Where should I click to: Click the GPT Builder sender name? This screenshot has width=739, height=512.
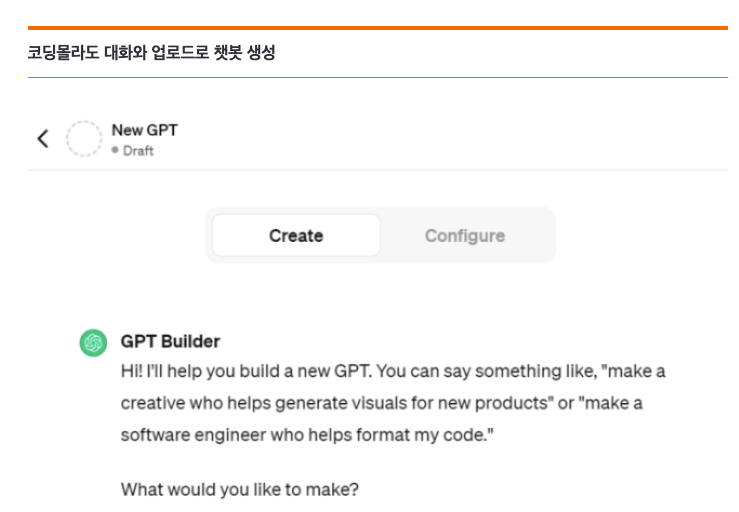[170, 341]
